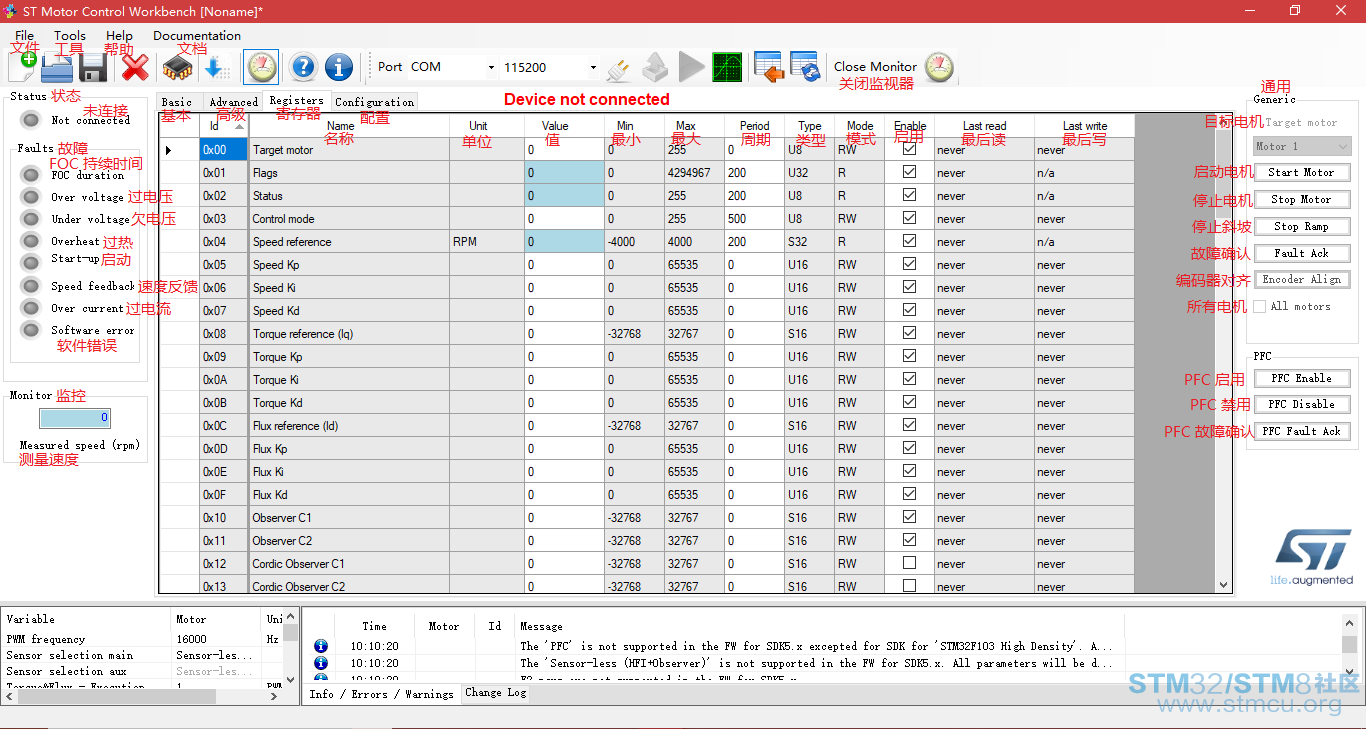Click the Overheat fault LED
Screen dimensions: 1366x729
[x=31, y=241]
